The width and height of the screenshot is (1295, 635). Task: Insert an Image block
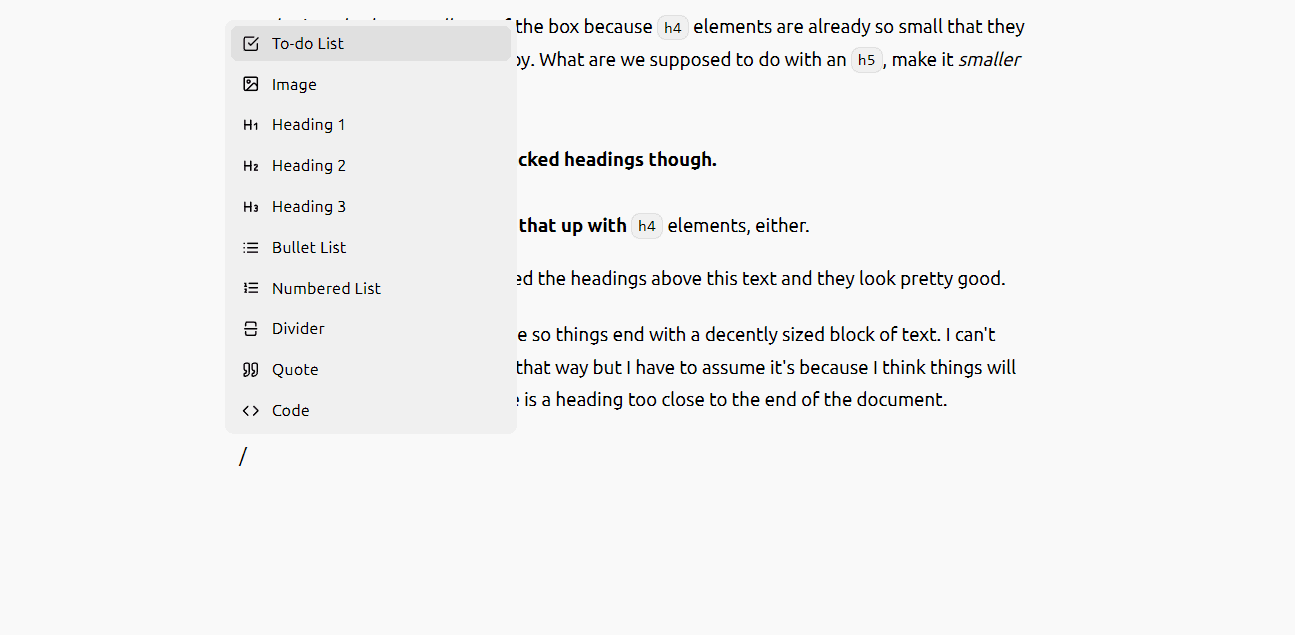coord(371,84)
